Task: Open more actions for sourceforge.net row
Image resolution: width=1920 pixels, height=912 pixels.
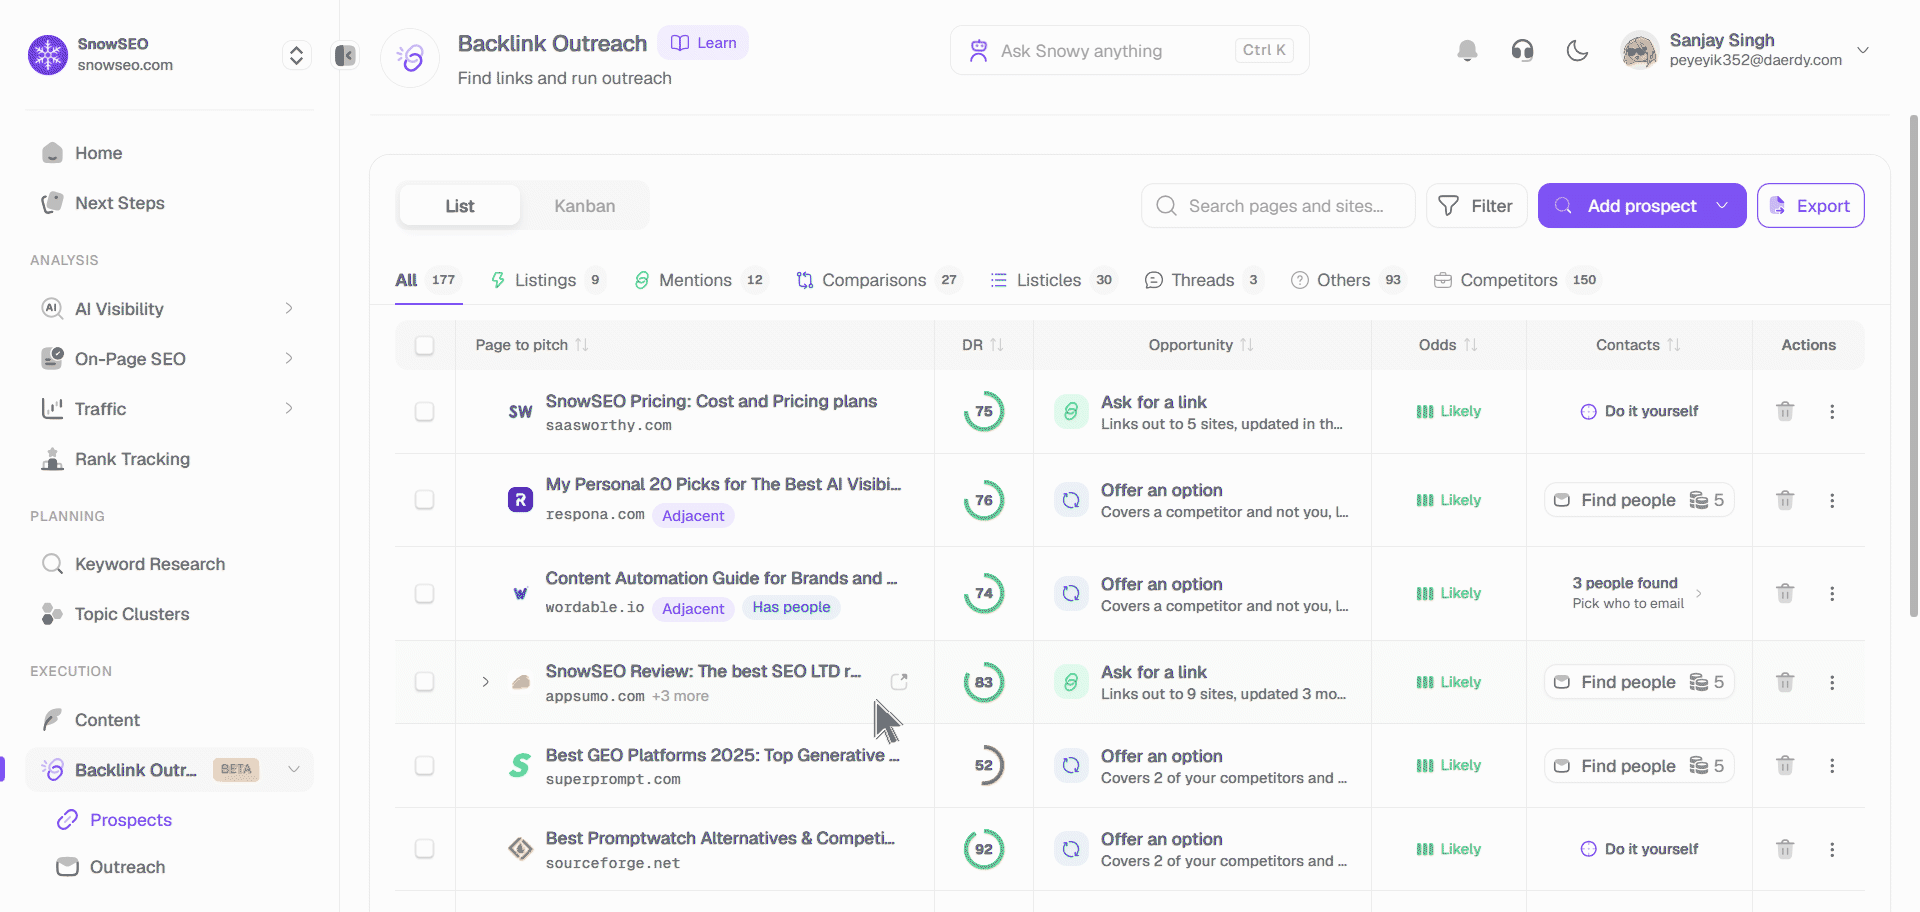Action: 1832,849
